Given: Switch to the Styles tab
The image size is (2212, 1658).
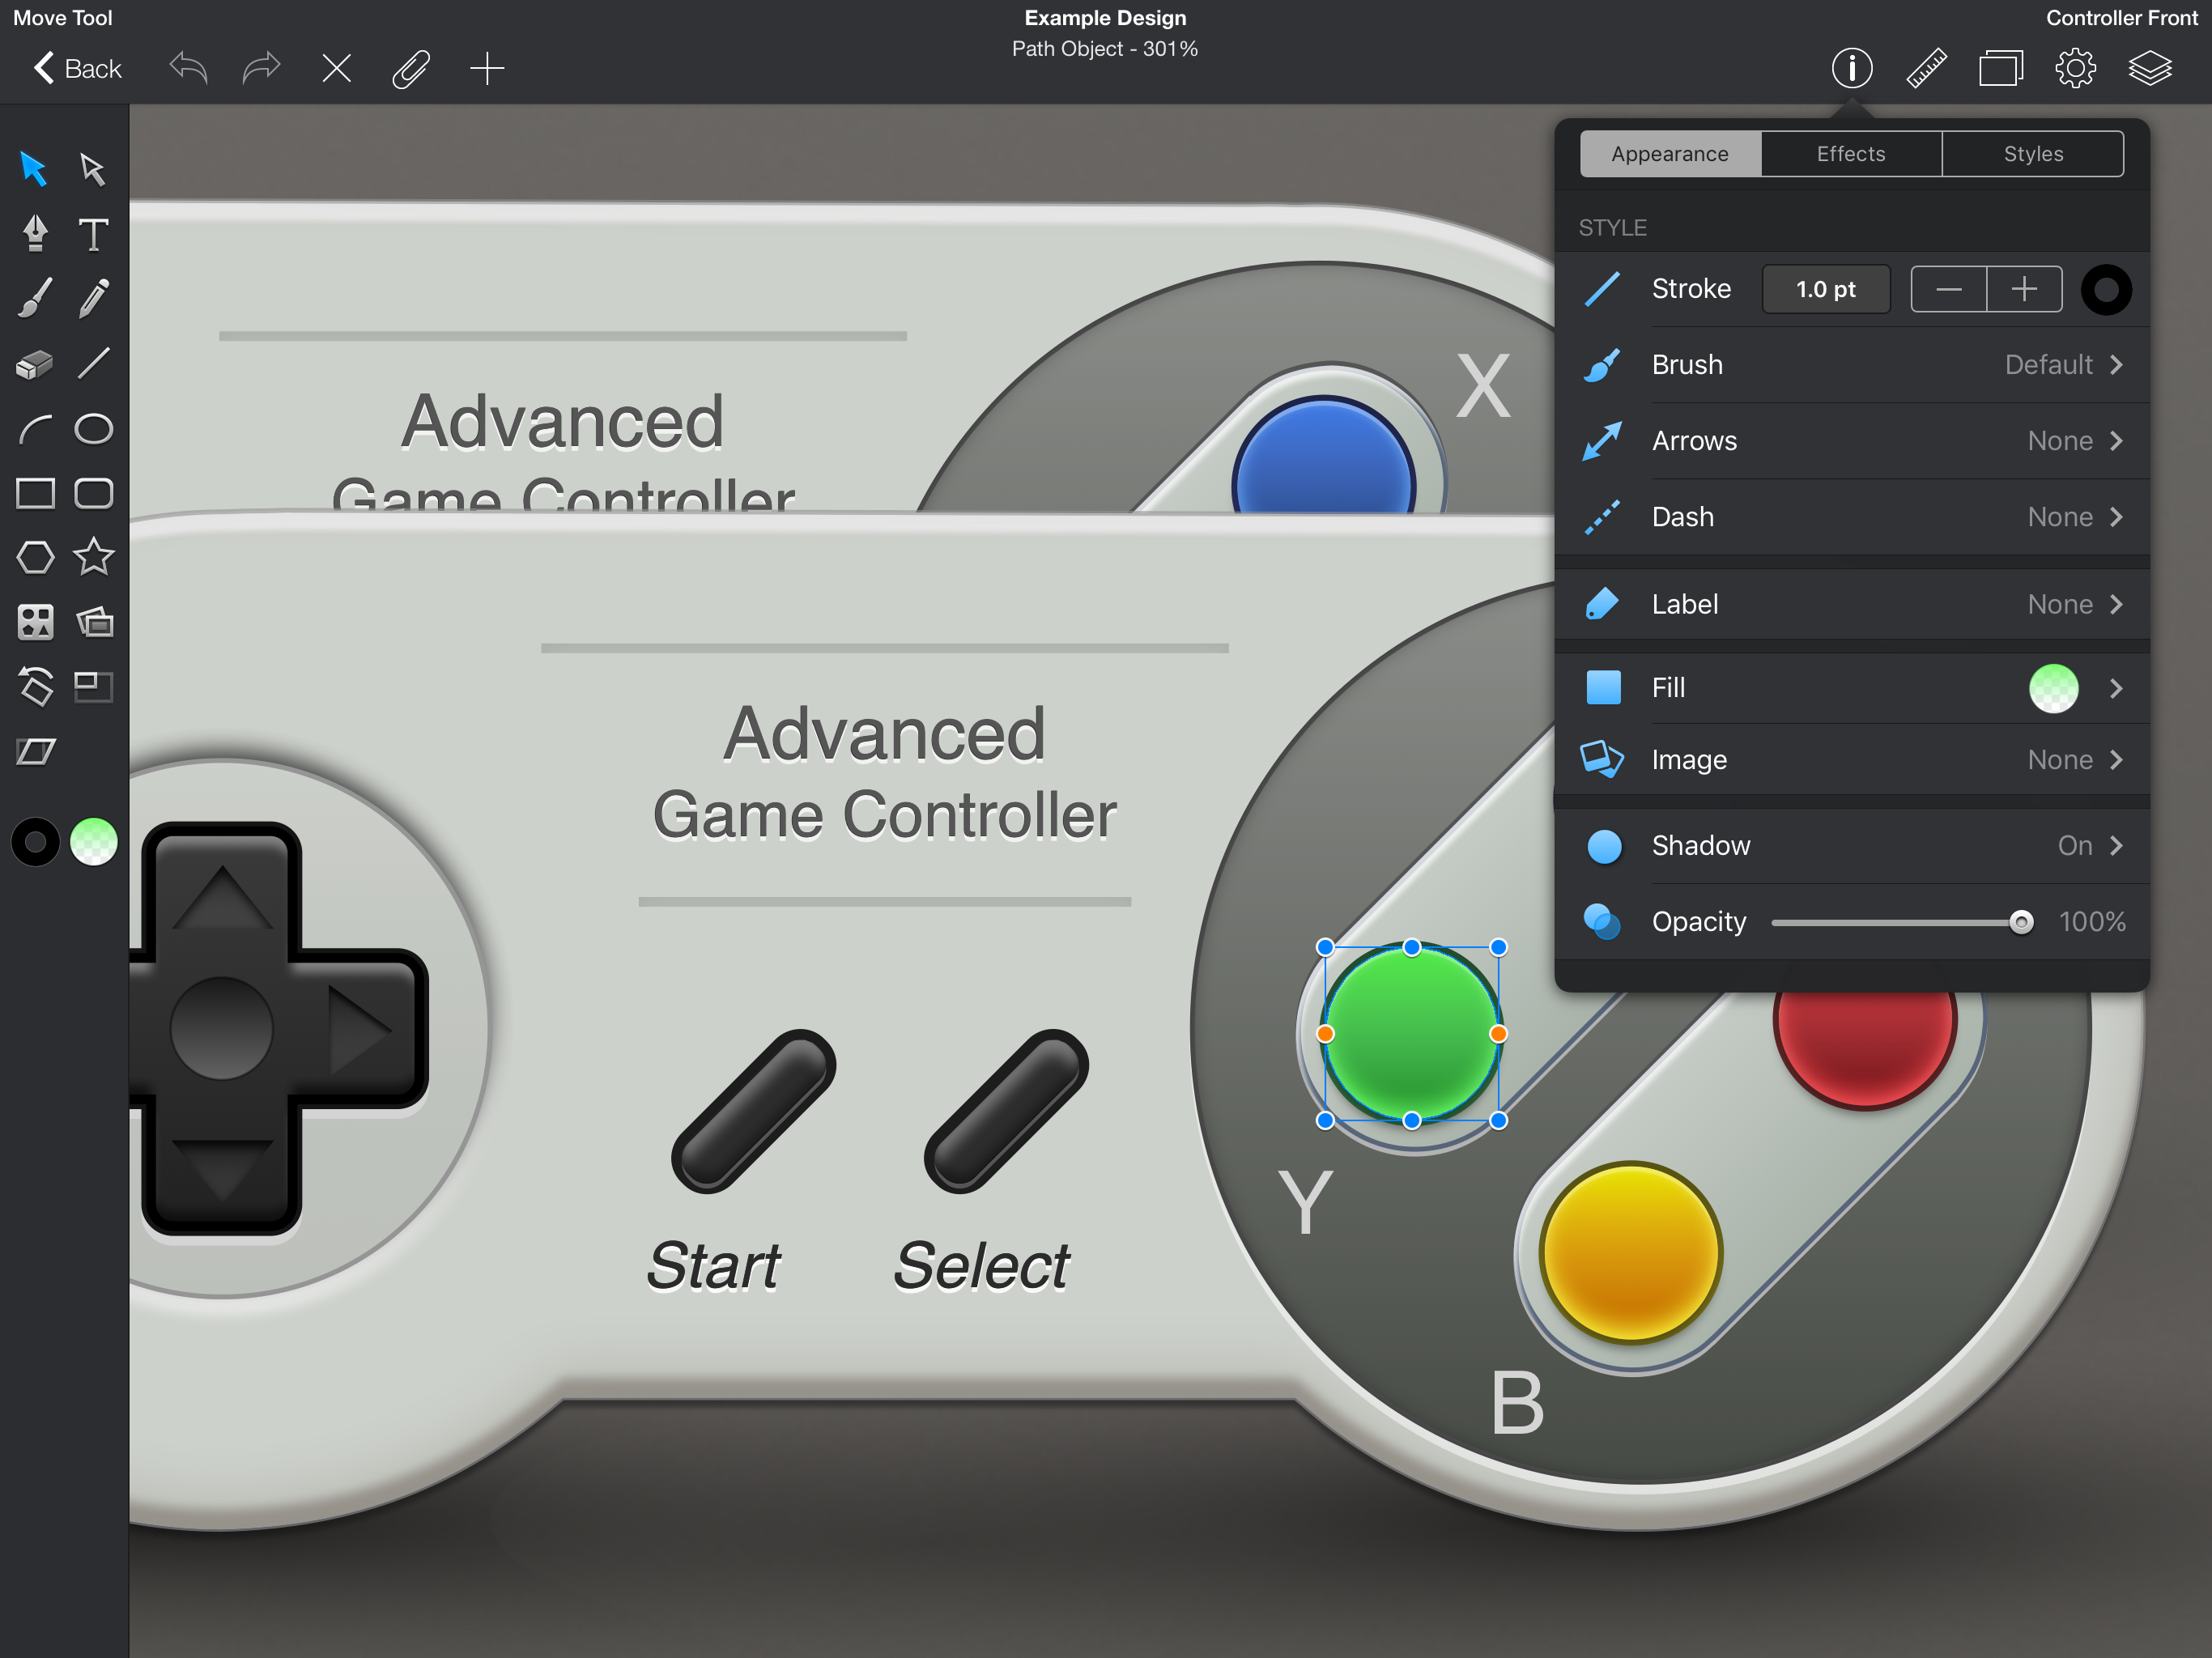Looking at the screenshot, I should [2033, 153].
